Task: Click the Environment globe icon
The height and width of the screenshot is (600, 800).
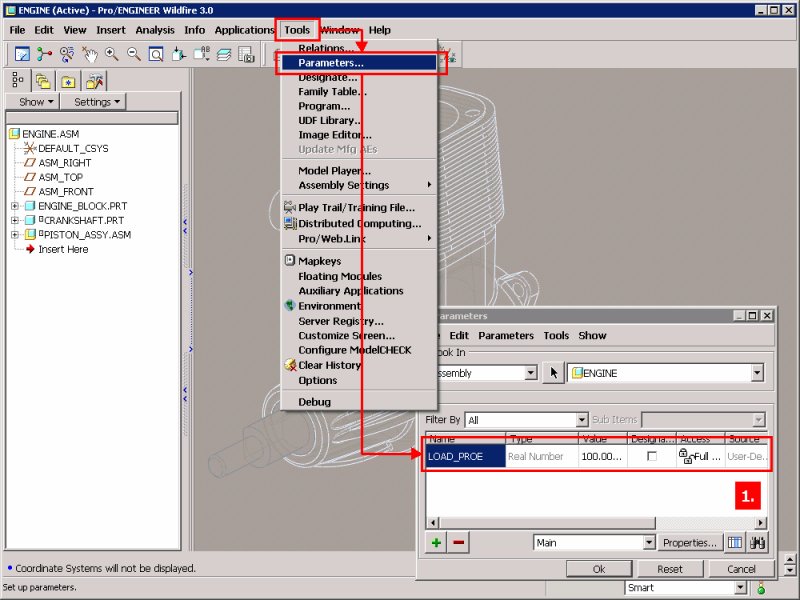Action: tap(290, 305)
